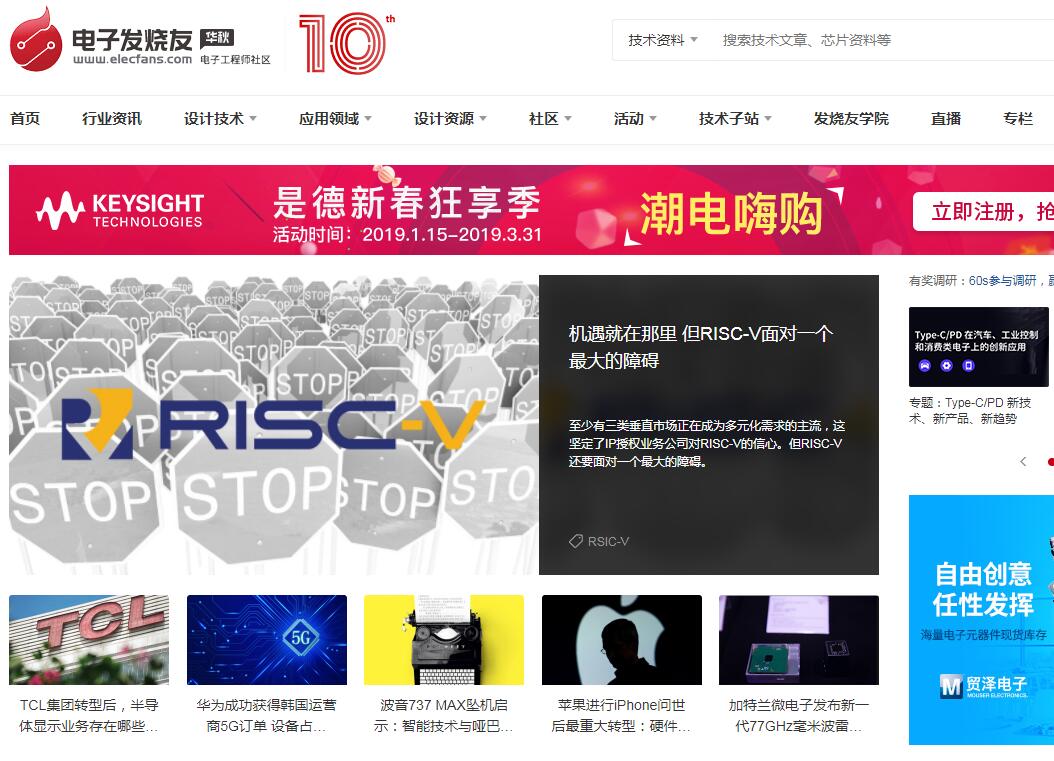Viewport: 1054px width, 761px height.
Task: Open 行业资讯 navigation item
Action: (x=112, y=119)
